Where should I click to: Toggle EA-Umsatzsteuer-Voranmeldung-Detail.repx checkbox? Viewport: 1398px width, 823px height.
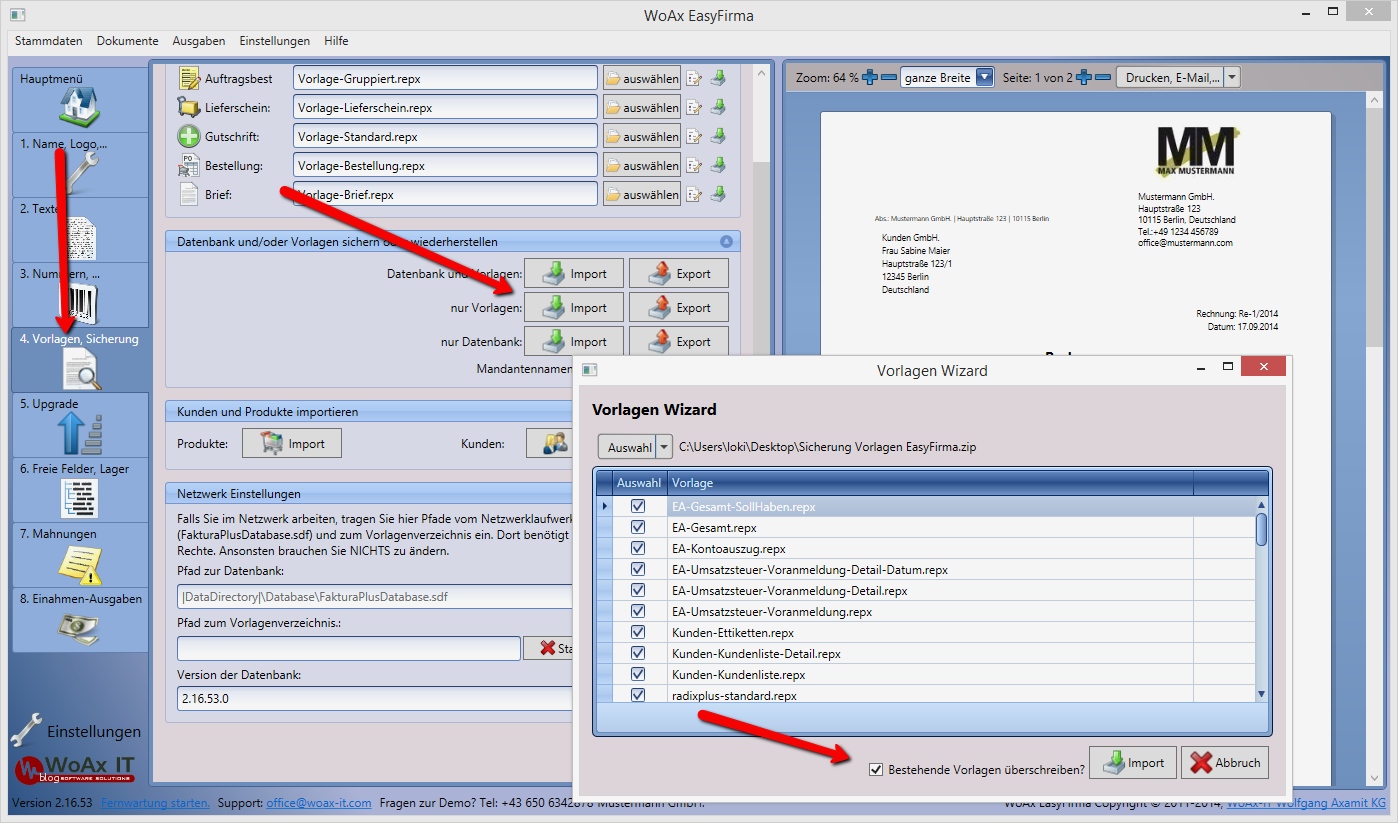coord(638,591)
